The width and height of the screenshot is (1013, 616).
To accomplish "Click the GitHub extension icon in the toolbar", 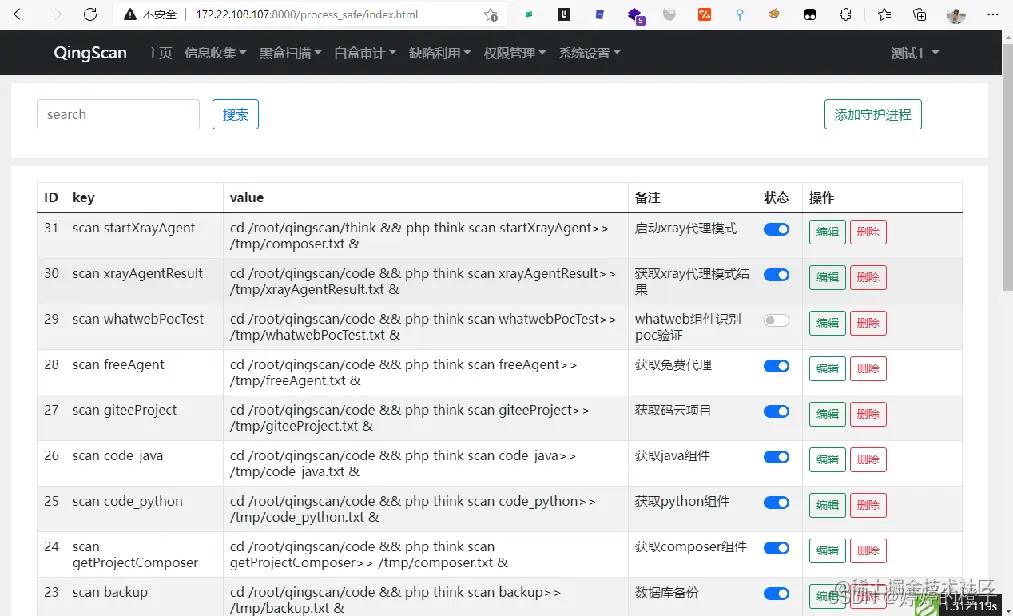I will 810,16.
